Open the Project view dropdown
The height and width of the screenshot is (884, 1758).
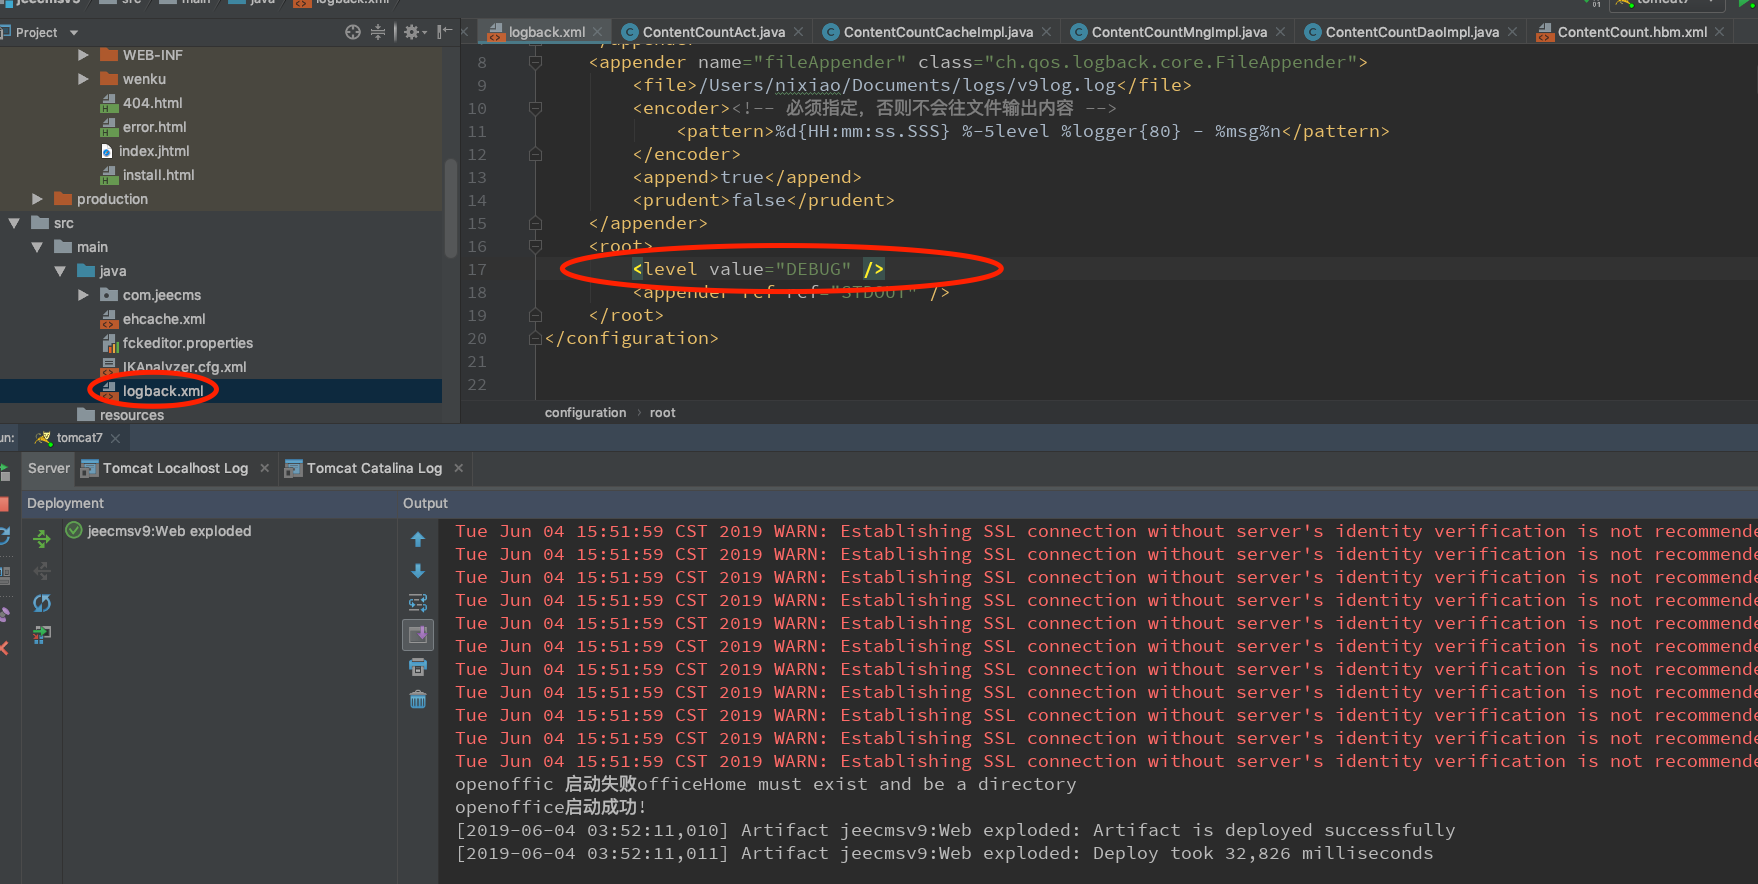(74, 33)
